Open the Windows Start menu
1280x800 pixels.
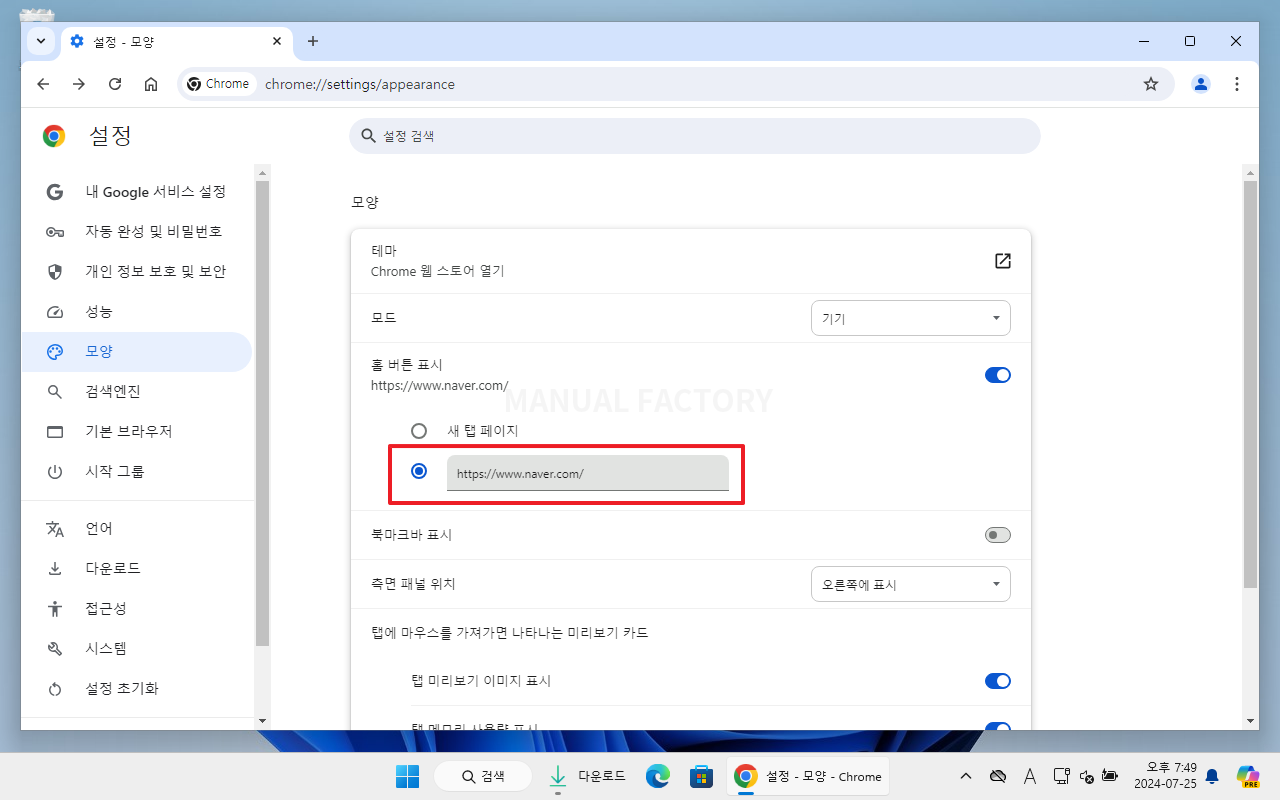point(407,776)
